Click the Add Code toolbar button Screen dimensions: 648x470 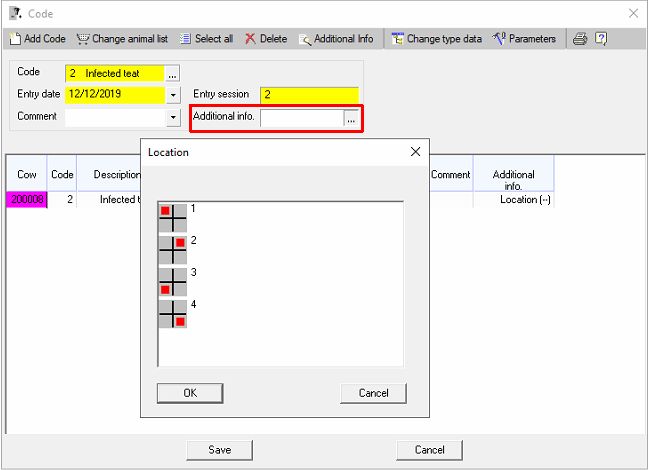point(38,39)
